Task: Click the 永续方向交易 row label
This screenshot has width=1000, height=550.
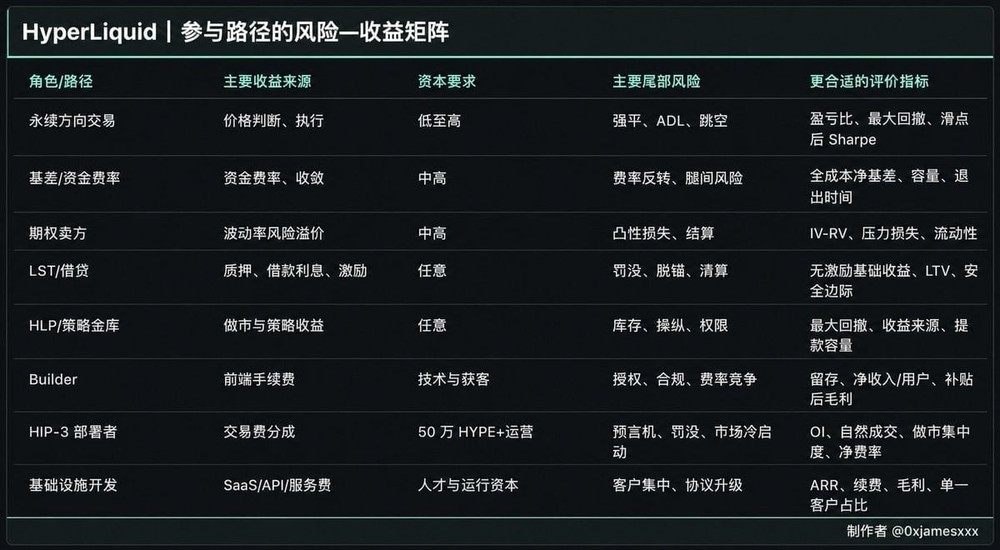Action: [x=72, y=121]
